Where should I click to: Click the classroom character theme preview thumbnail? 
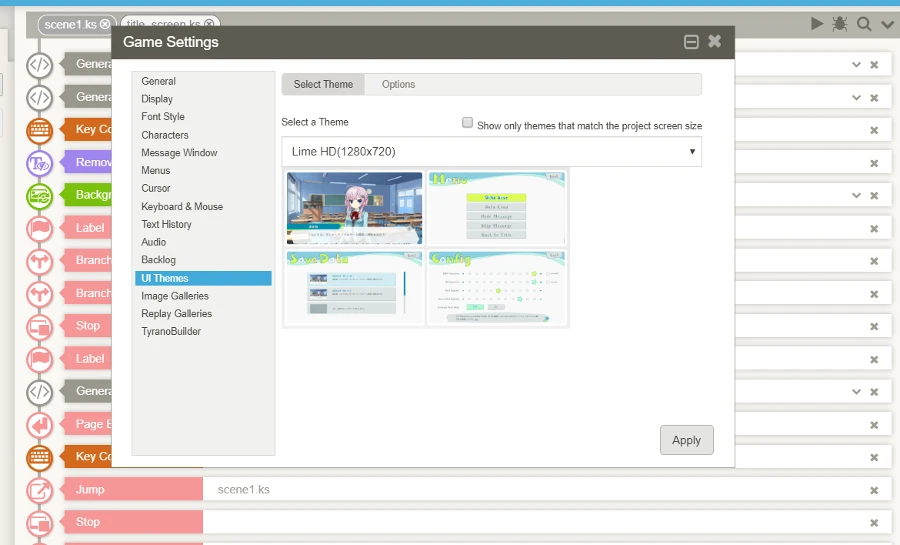355,208
